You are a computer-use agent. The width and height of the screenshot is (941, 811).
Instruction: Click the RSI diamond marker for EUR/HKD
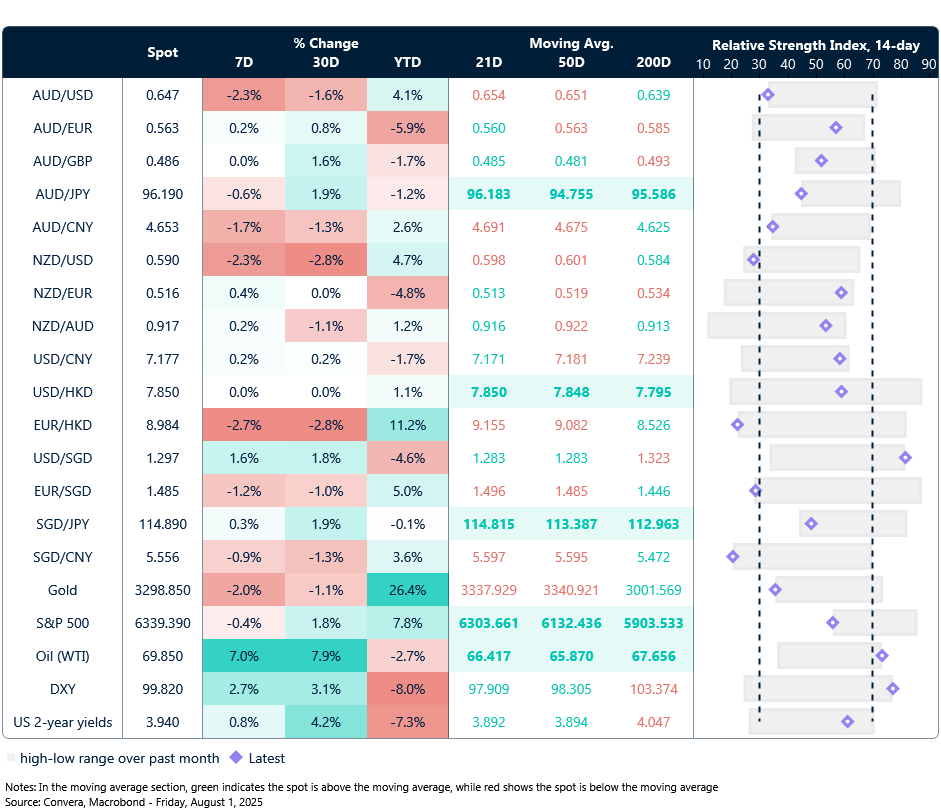[738, 425]
